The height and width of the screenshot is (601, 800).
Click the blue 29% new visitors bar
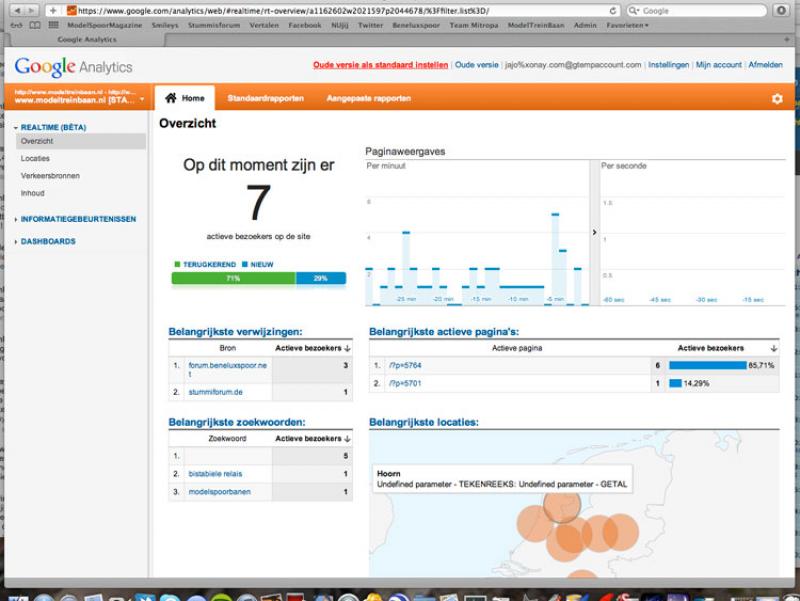point(321,279)
